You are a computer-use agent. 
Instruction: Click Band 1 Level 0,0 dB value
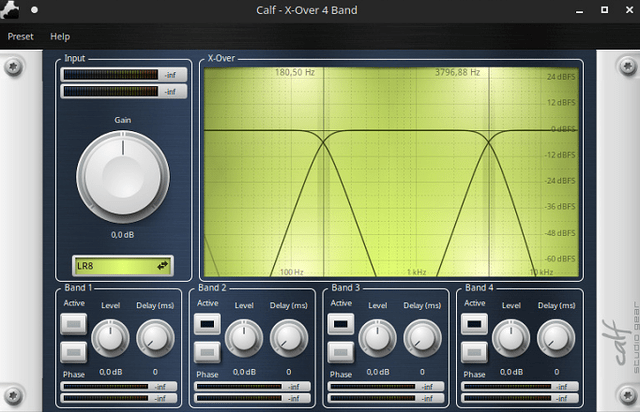click(x=111, y=372)
